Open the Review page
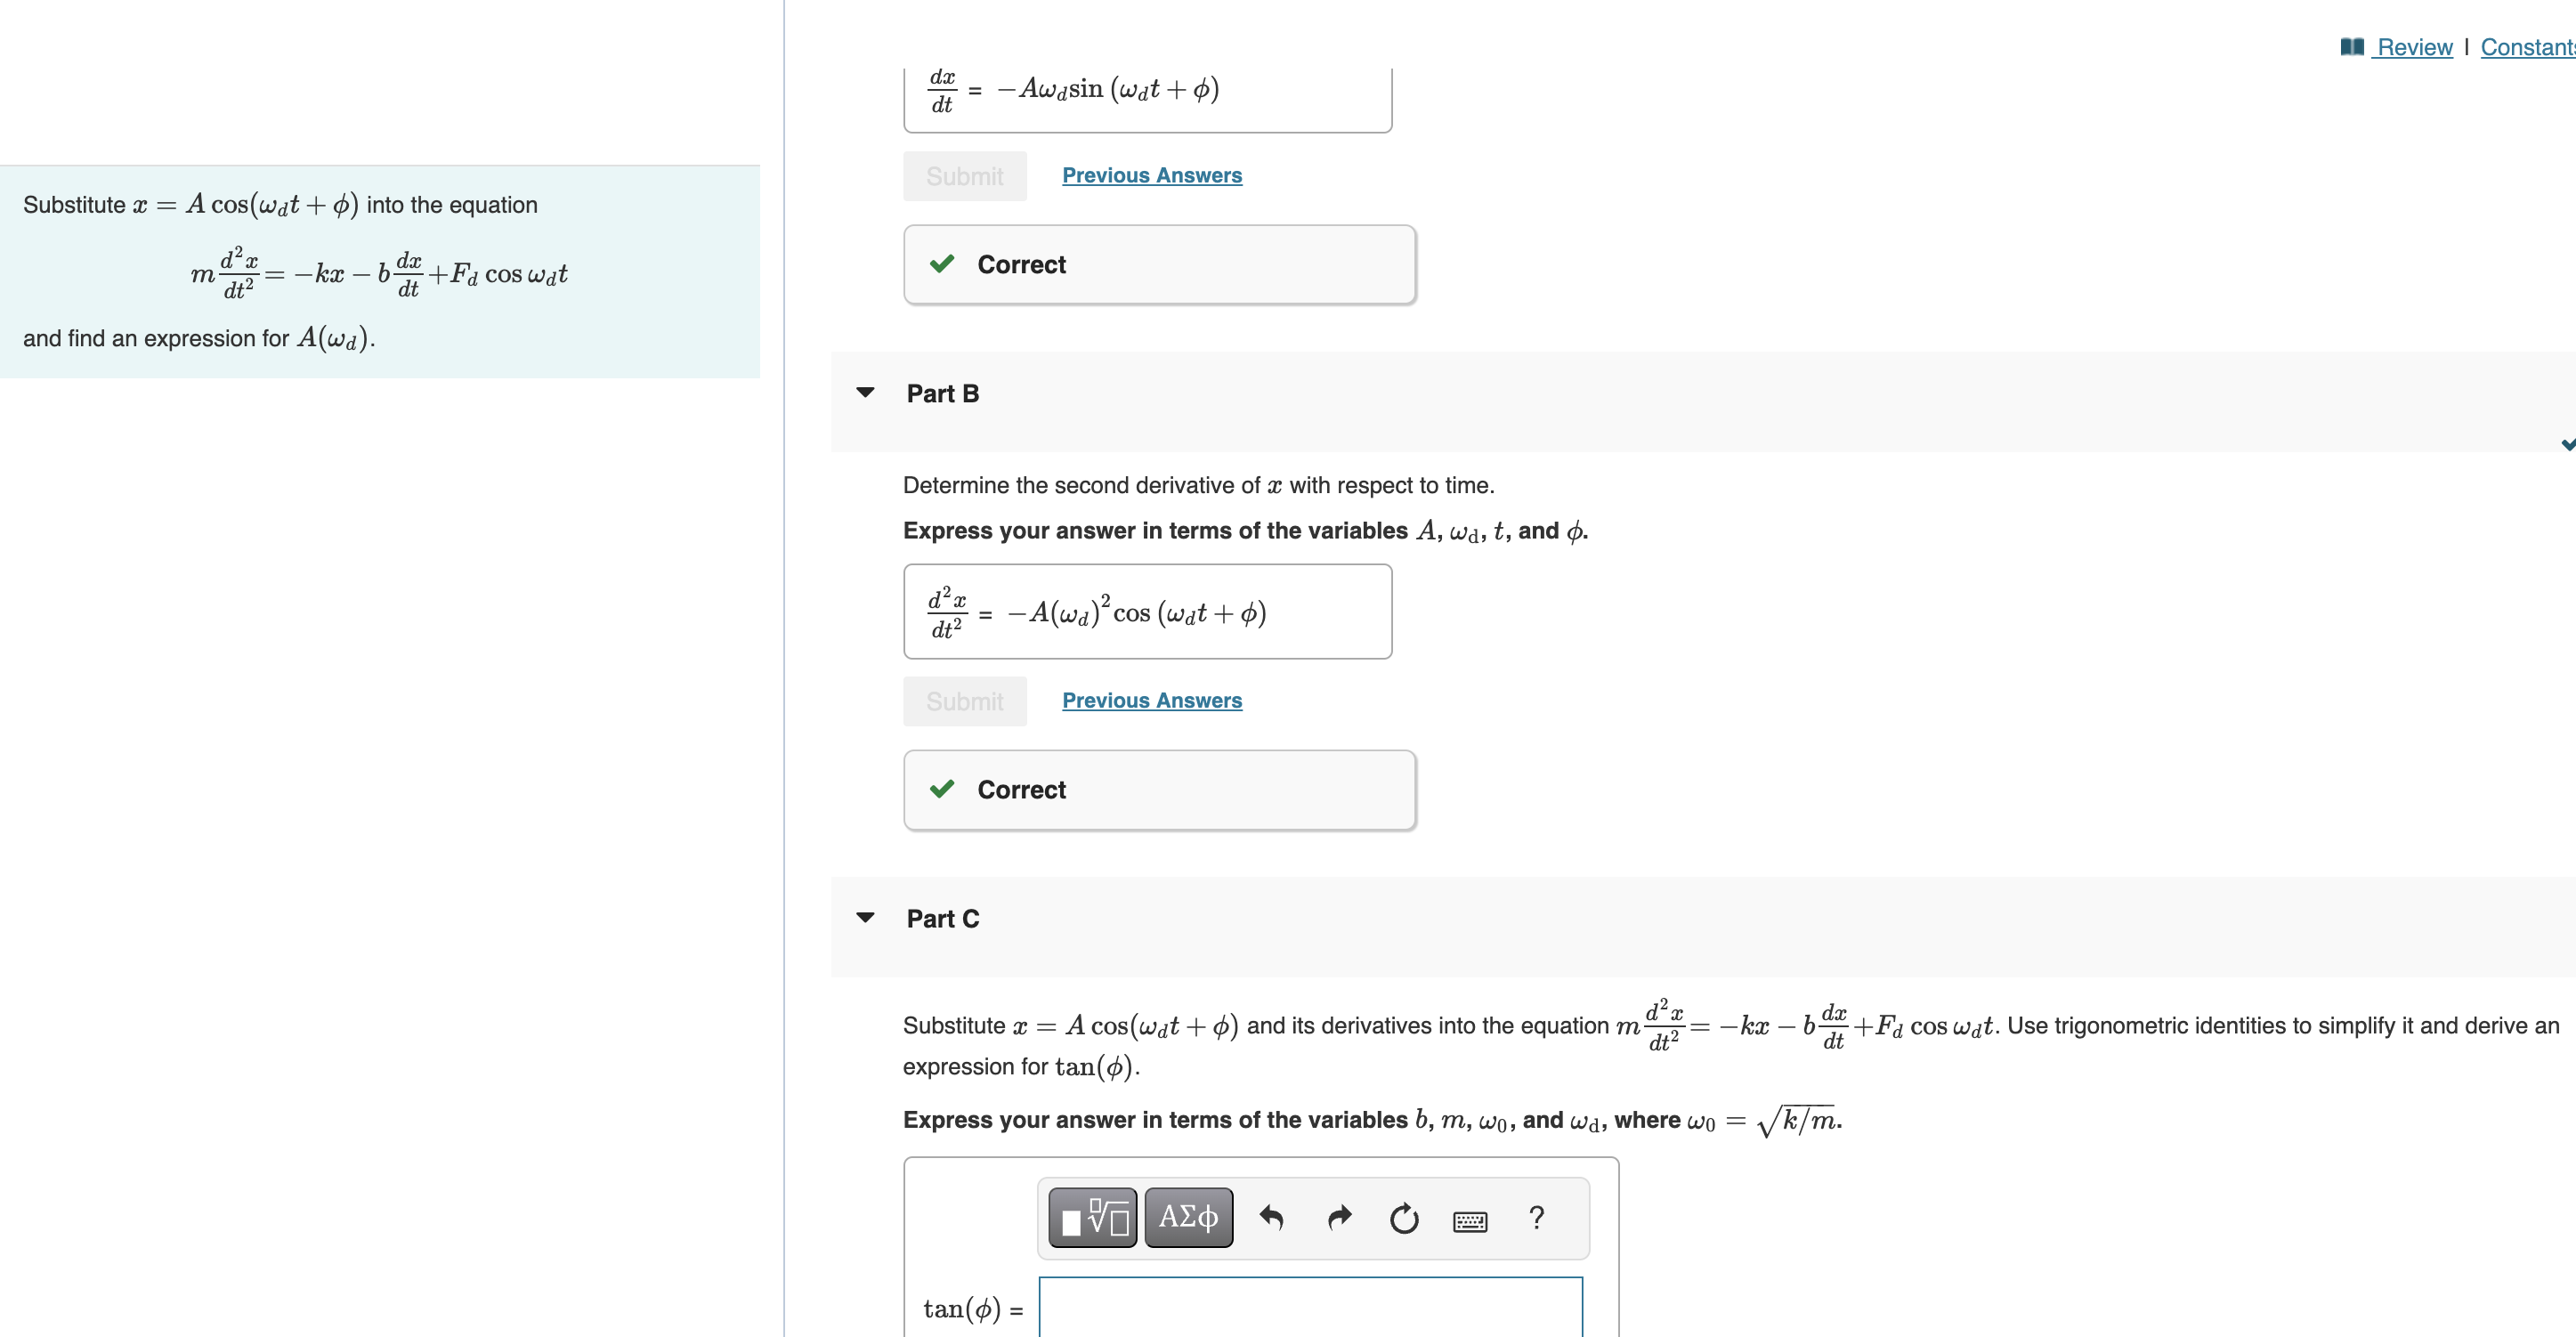2576x1337 pixels. tap(2413, 46)
